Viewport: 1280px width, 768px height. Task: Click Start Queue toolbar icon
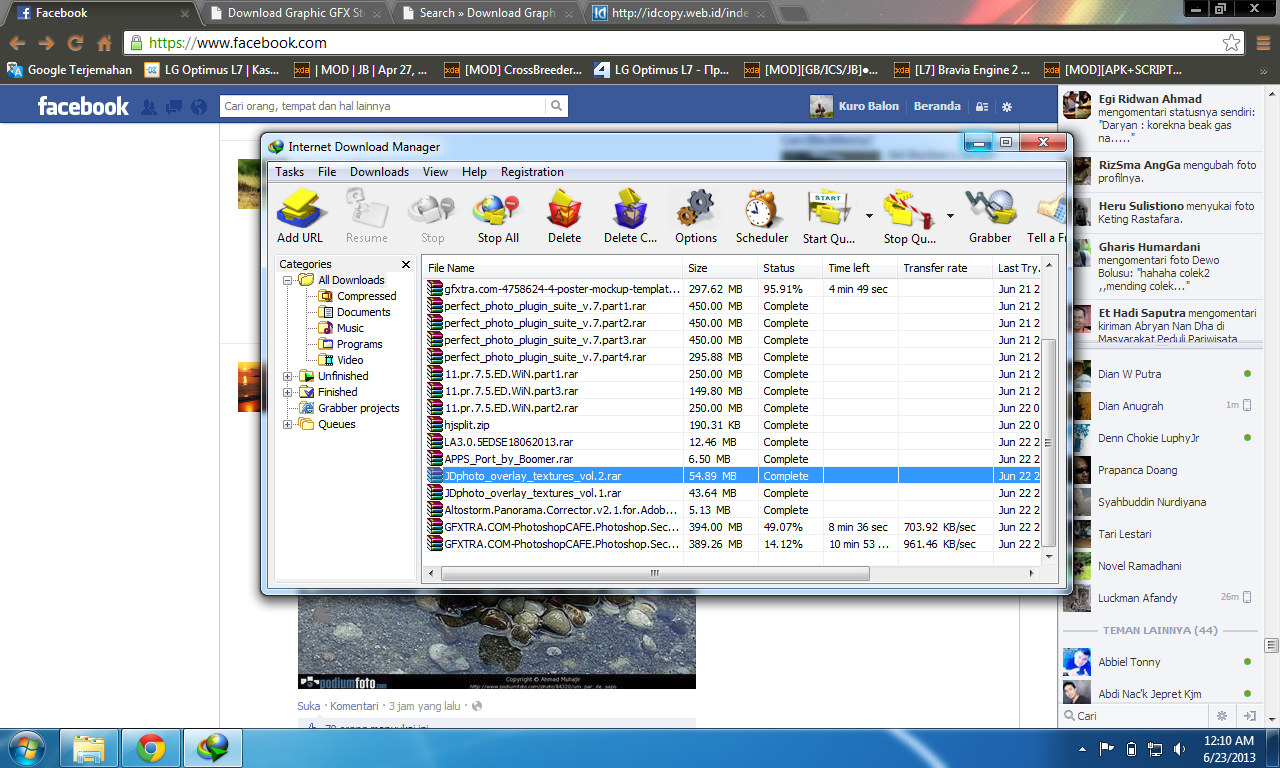tap(828, 217)
